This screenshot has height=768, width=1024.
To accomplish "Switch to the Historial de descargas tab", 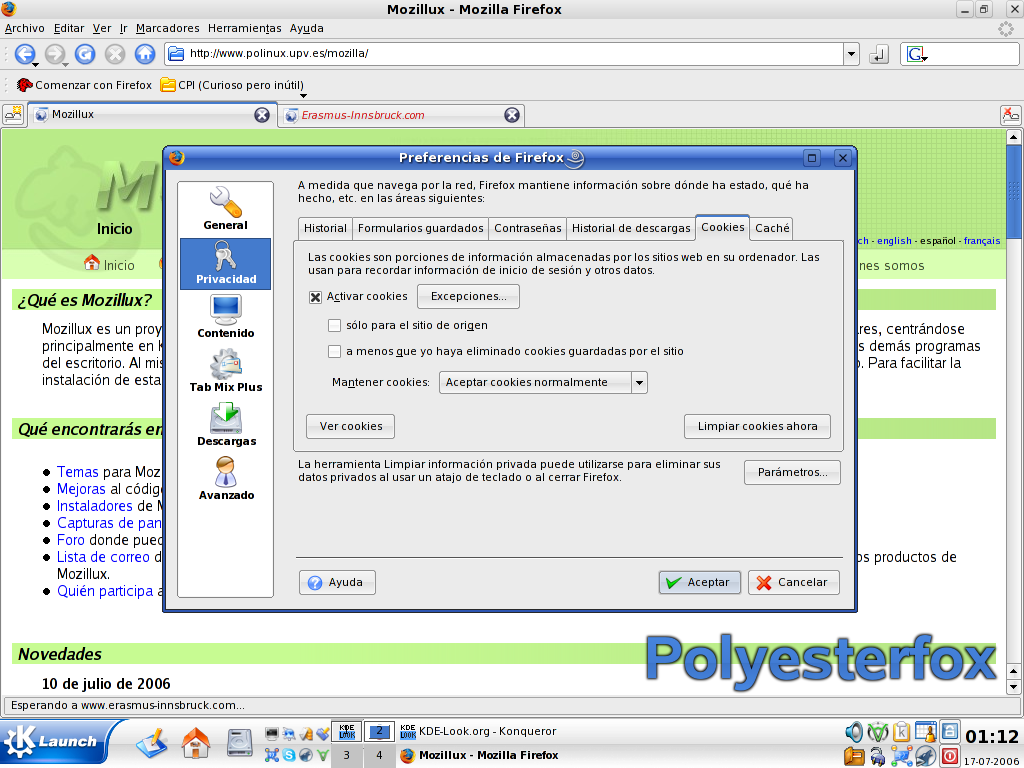I will (631, 228).
